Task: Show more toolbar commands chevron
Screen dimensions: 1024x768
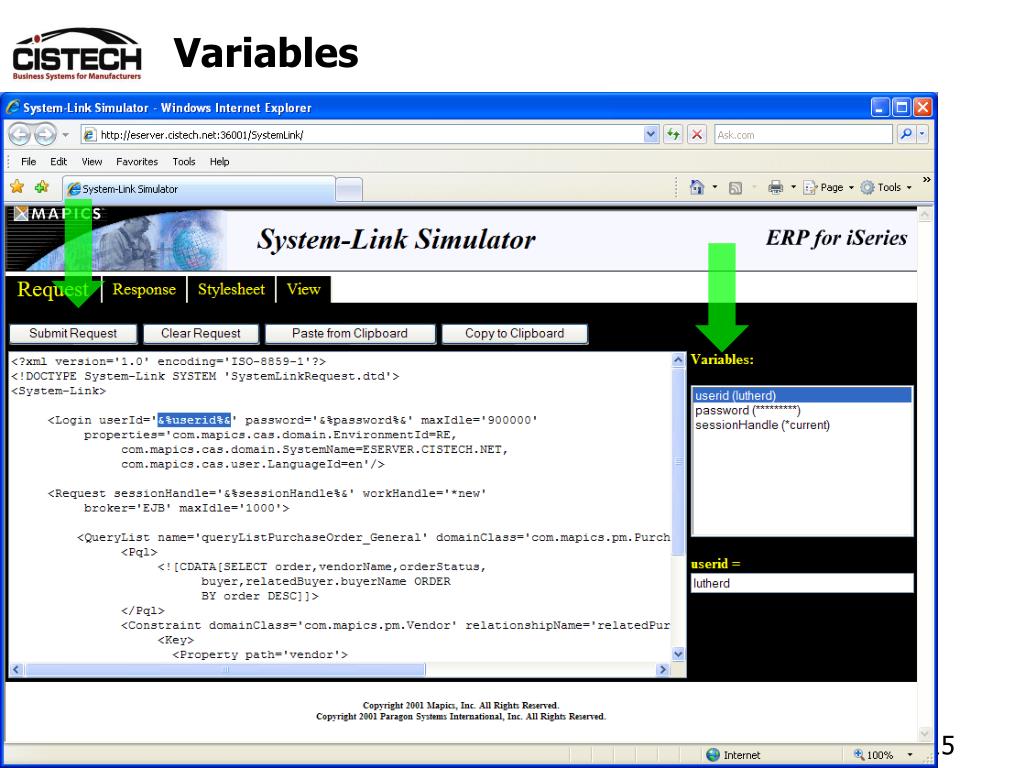Action: tap(927, 180)
